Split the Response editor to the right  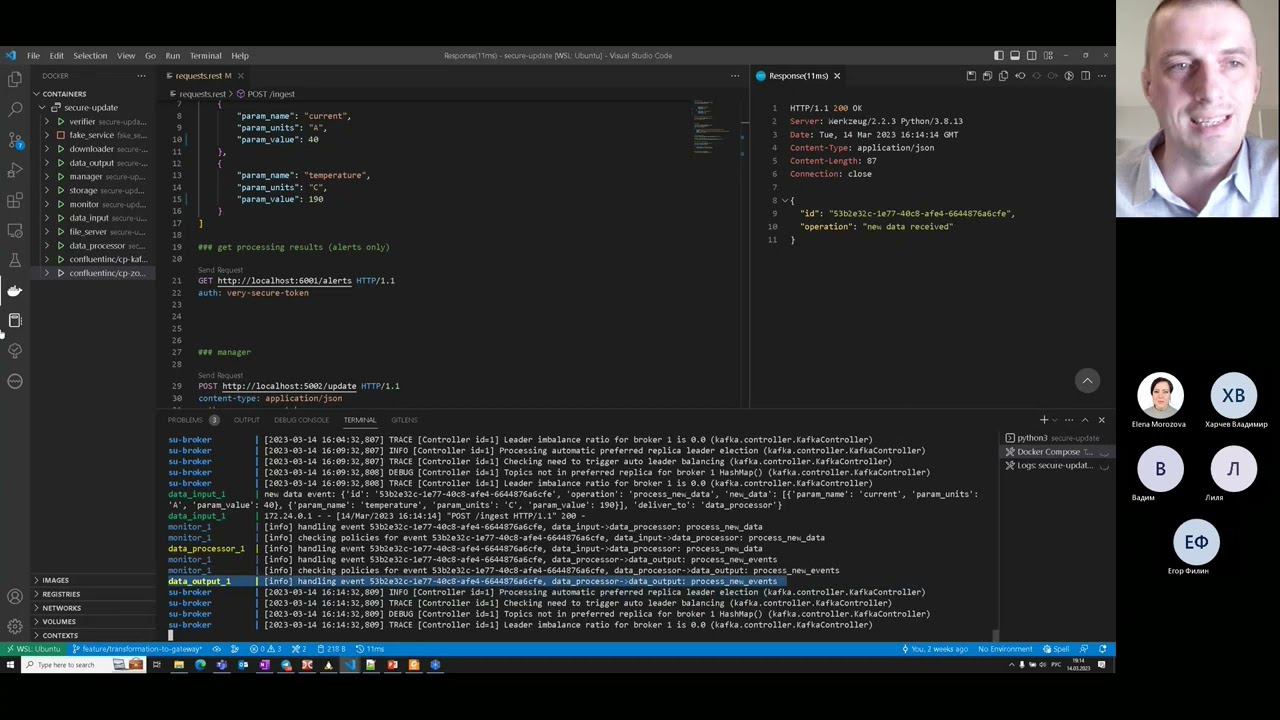point(1085,76)
